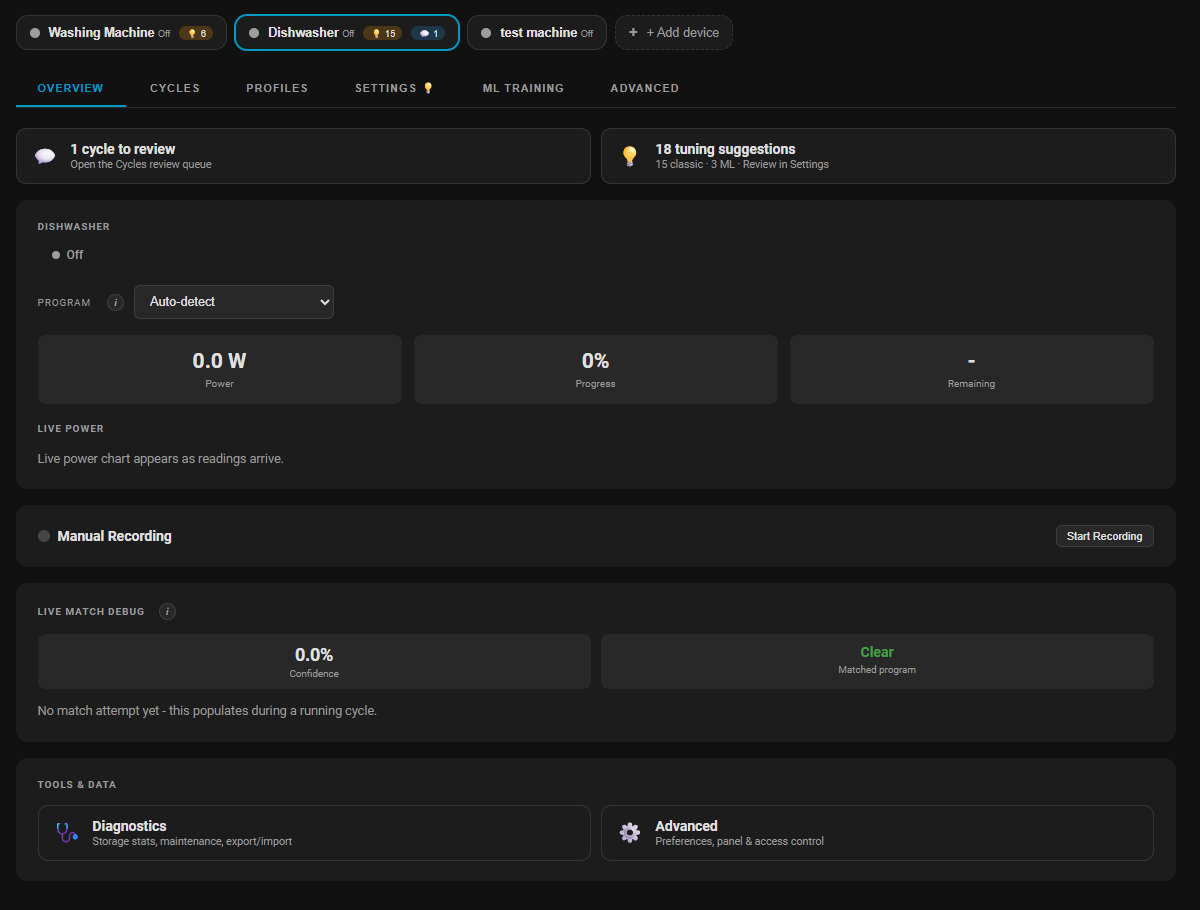Open the Settings tab
This screenshot has height=910, width=1200.
pos(395,88)
